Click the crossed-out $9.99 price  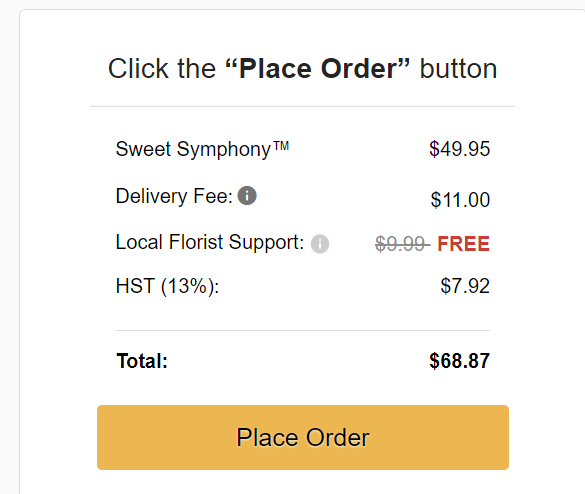[x=403, y=244]
